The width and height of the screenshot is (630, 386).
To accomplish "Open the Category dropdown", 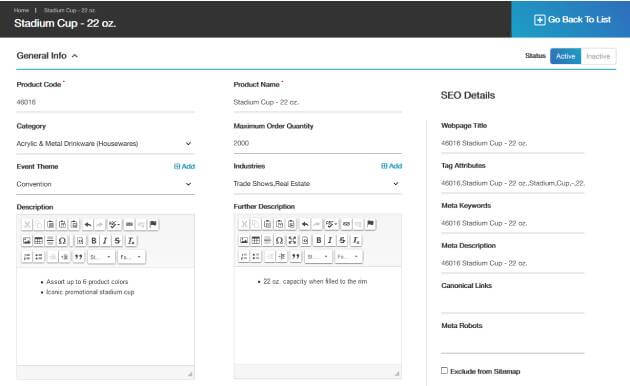I will coord(105,143).
